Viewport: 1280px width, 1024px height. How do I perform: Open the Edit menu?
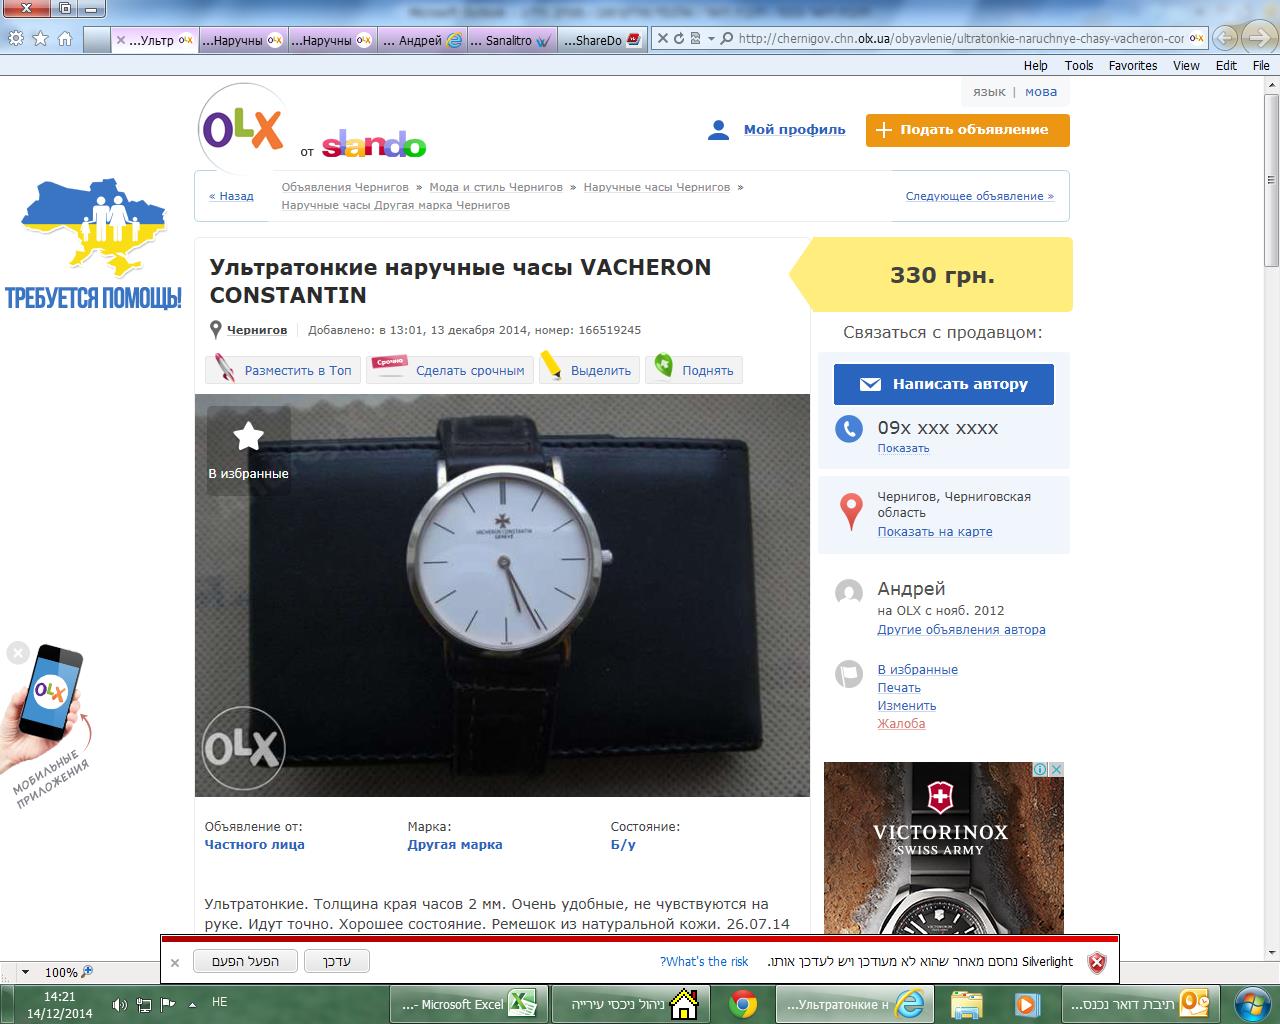tap(1226, 65)
